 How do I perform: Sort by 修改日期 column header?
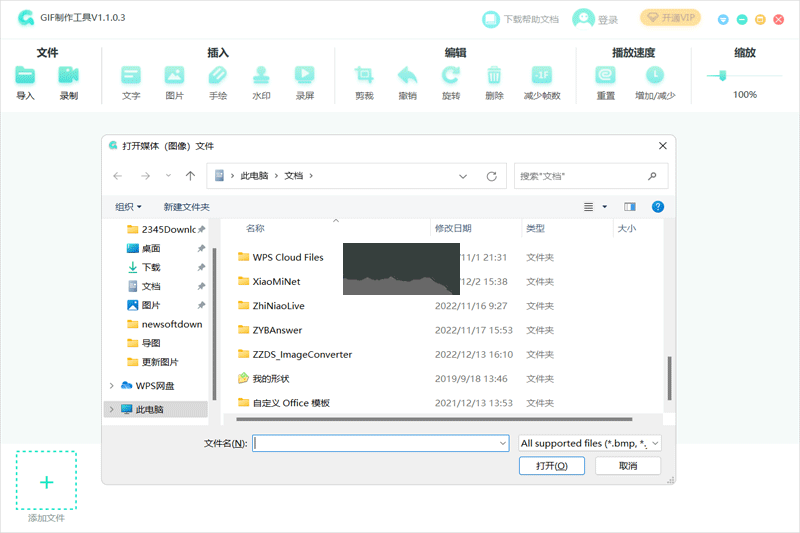(x=453, y=228)
